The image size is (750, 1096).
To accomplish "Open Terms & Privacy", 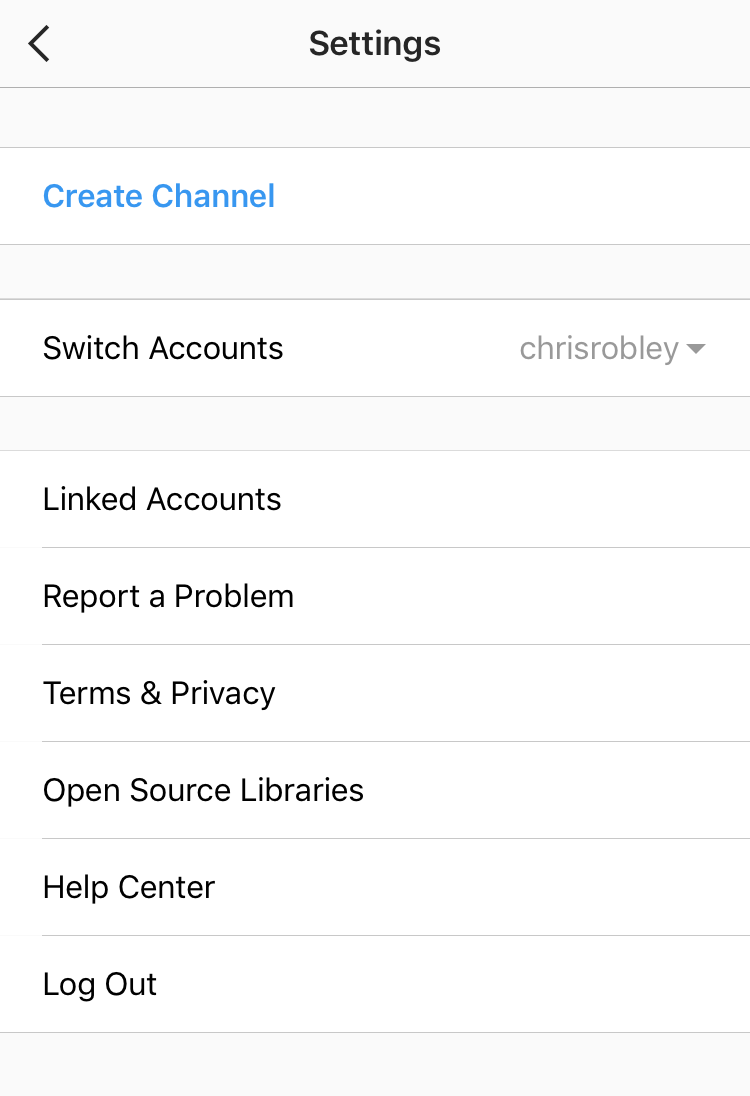I will [x=158, y=693].
